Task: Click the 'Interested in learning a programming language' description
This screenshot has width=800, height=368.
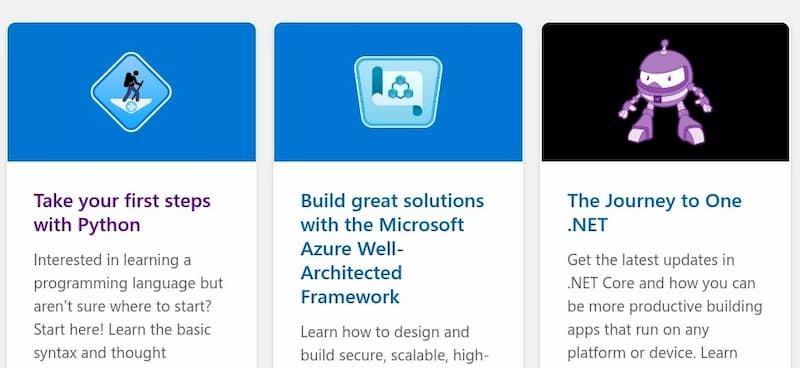Action: [x=128, y=306]
